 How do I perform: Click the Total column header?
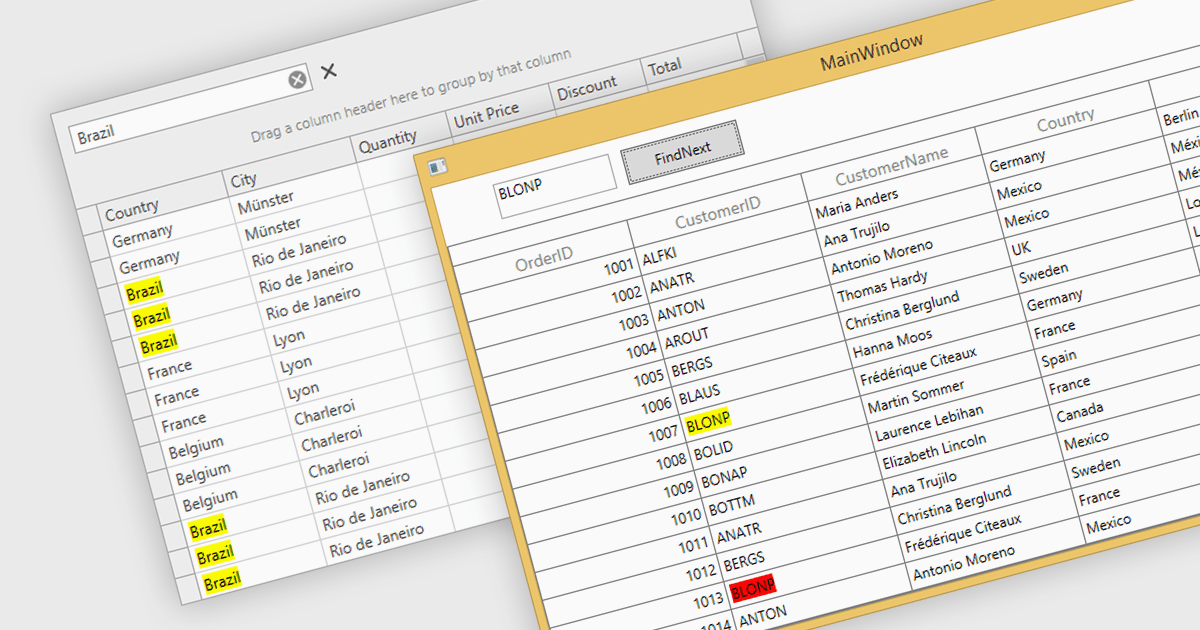coord(665,67)
